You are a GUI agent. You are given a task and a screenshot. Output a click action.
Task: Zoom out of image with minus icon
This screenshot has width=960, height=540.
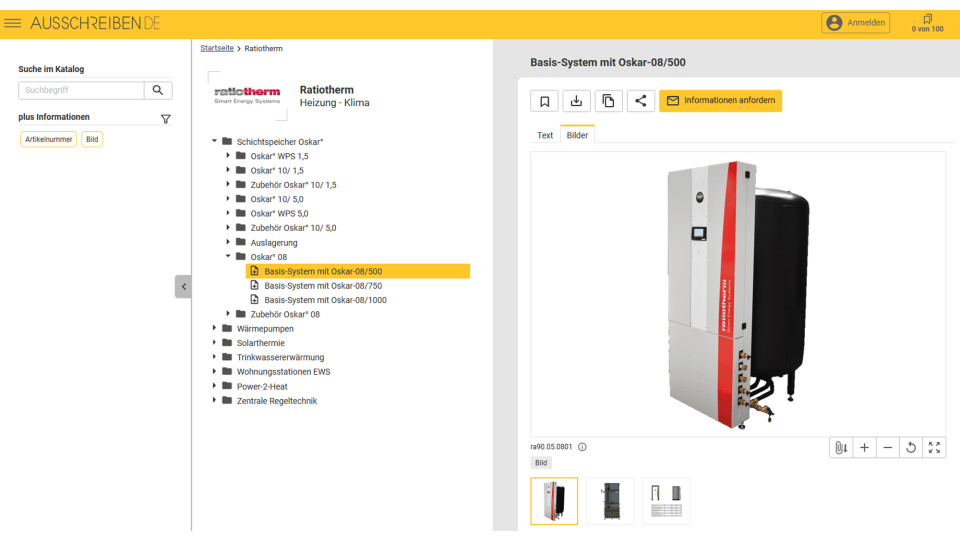888,448
